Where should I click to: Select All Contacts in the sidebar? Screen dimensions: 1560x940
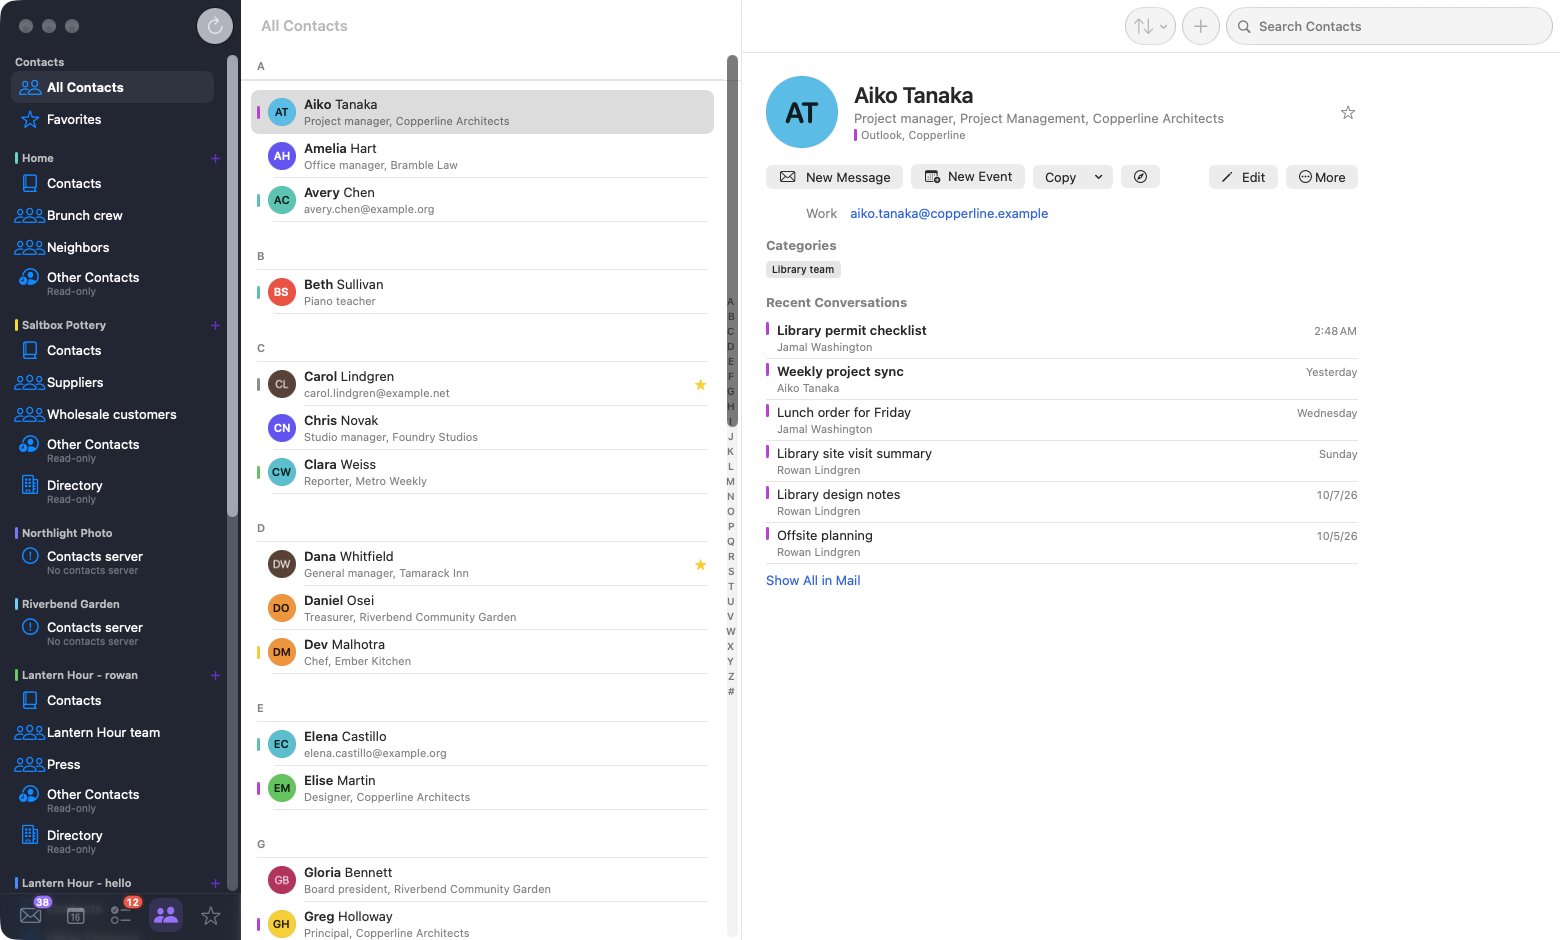(x=112, y=87)
